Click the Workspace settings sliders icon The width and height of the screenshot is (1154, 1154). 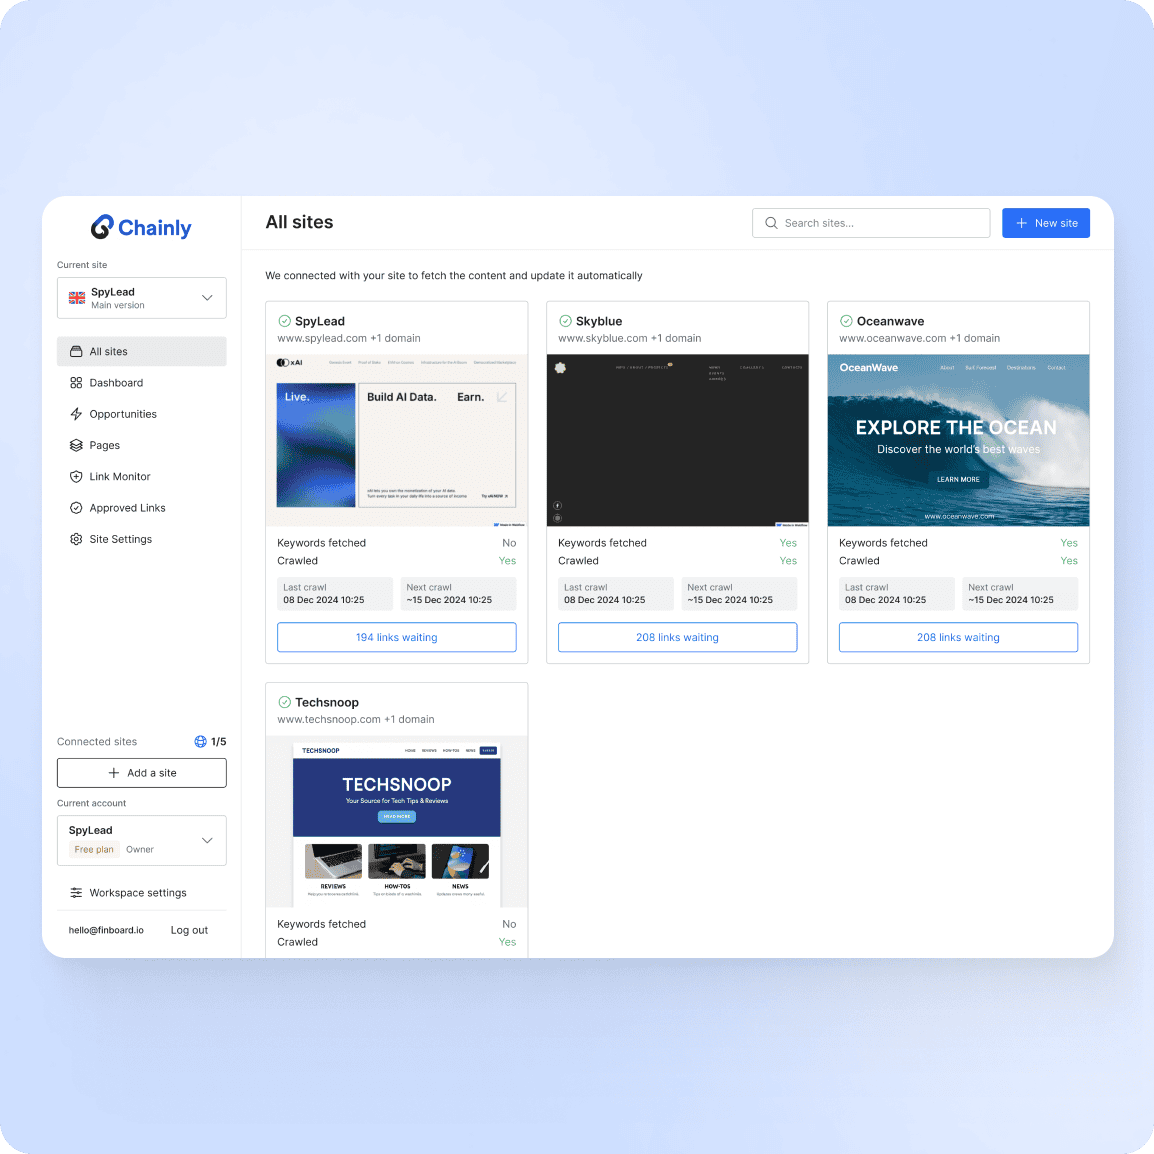(76, 893)
